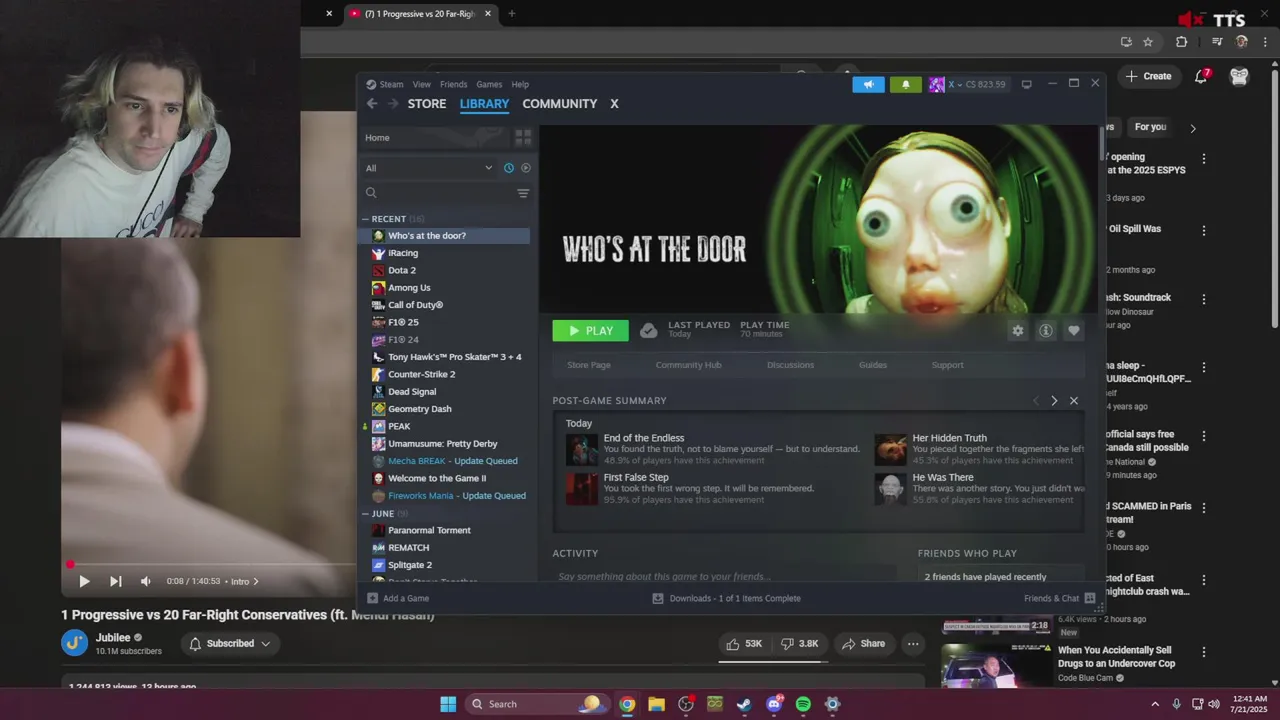The height and width of the screenshot is (720, 1280).
Task: Open advanced library filter options icon
Action: click(x=523, y=193)
